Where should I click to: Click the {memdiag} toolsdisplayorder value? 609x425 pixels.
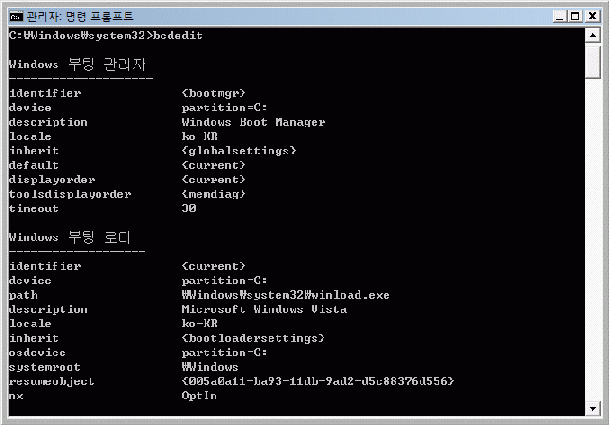tap(214, 194)
